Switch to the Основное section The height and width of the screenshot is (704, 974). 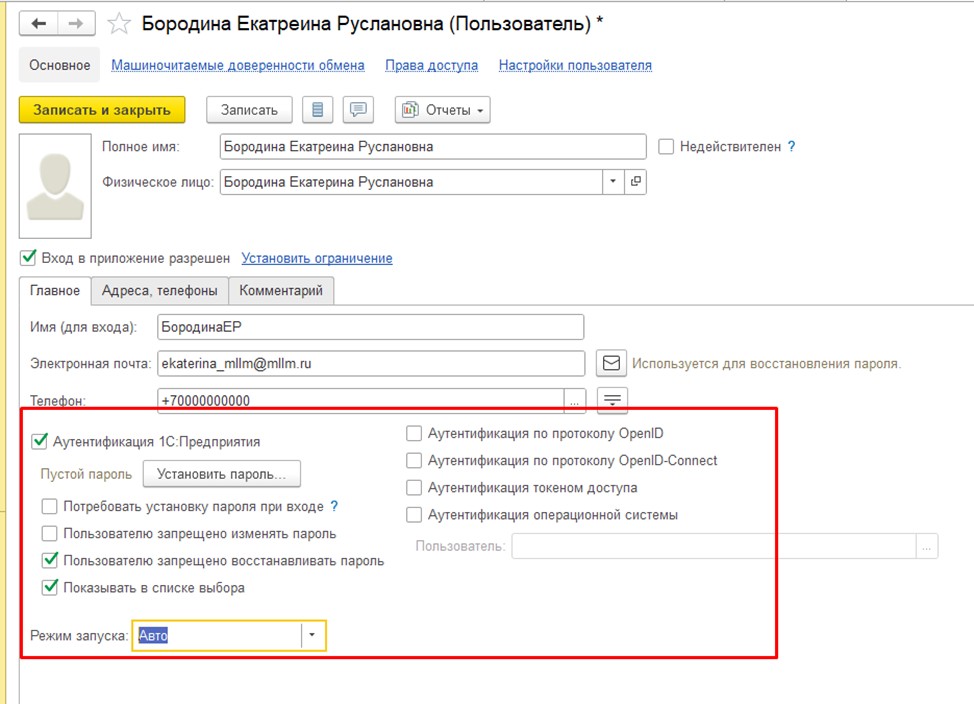pyautogui.click(x=60, y=65)
